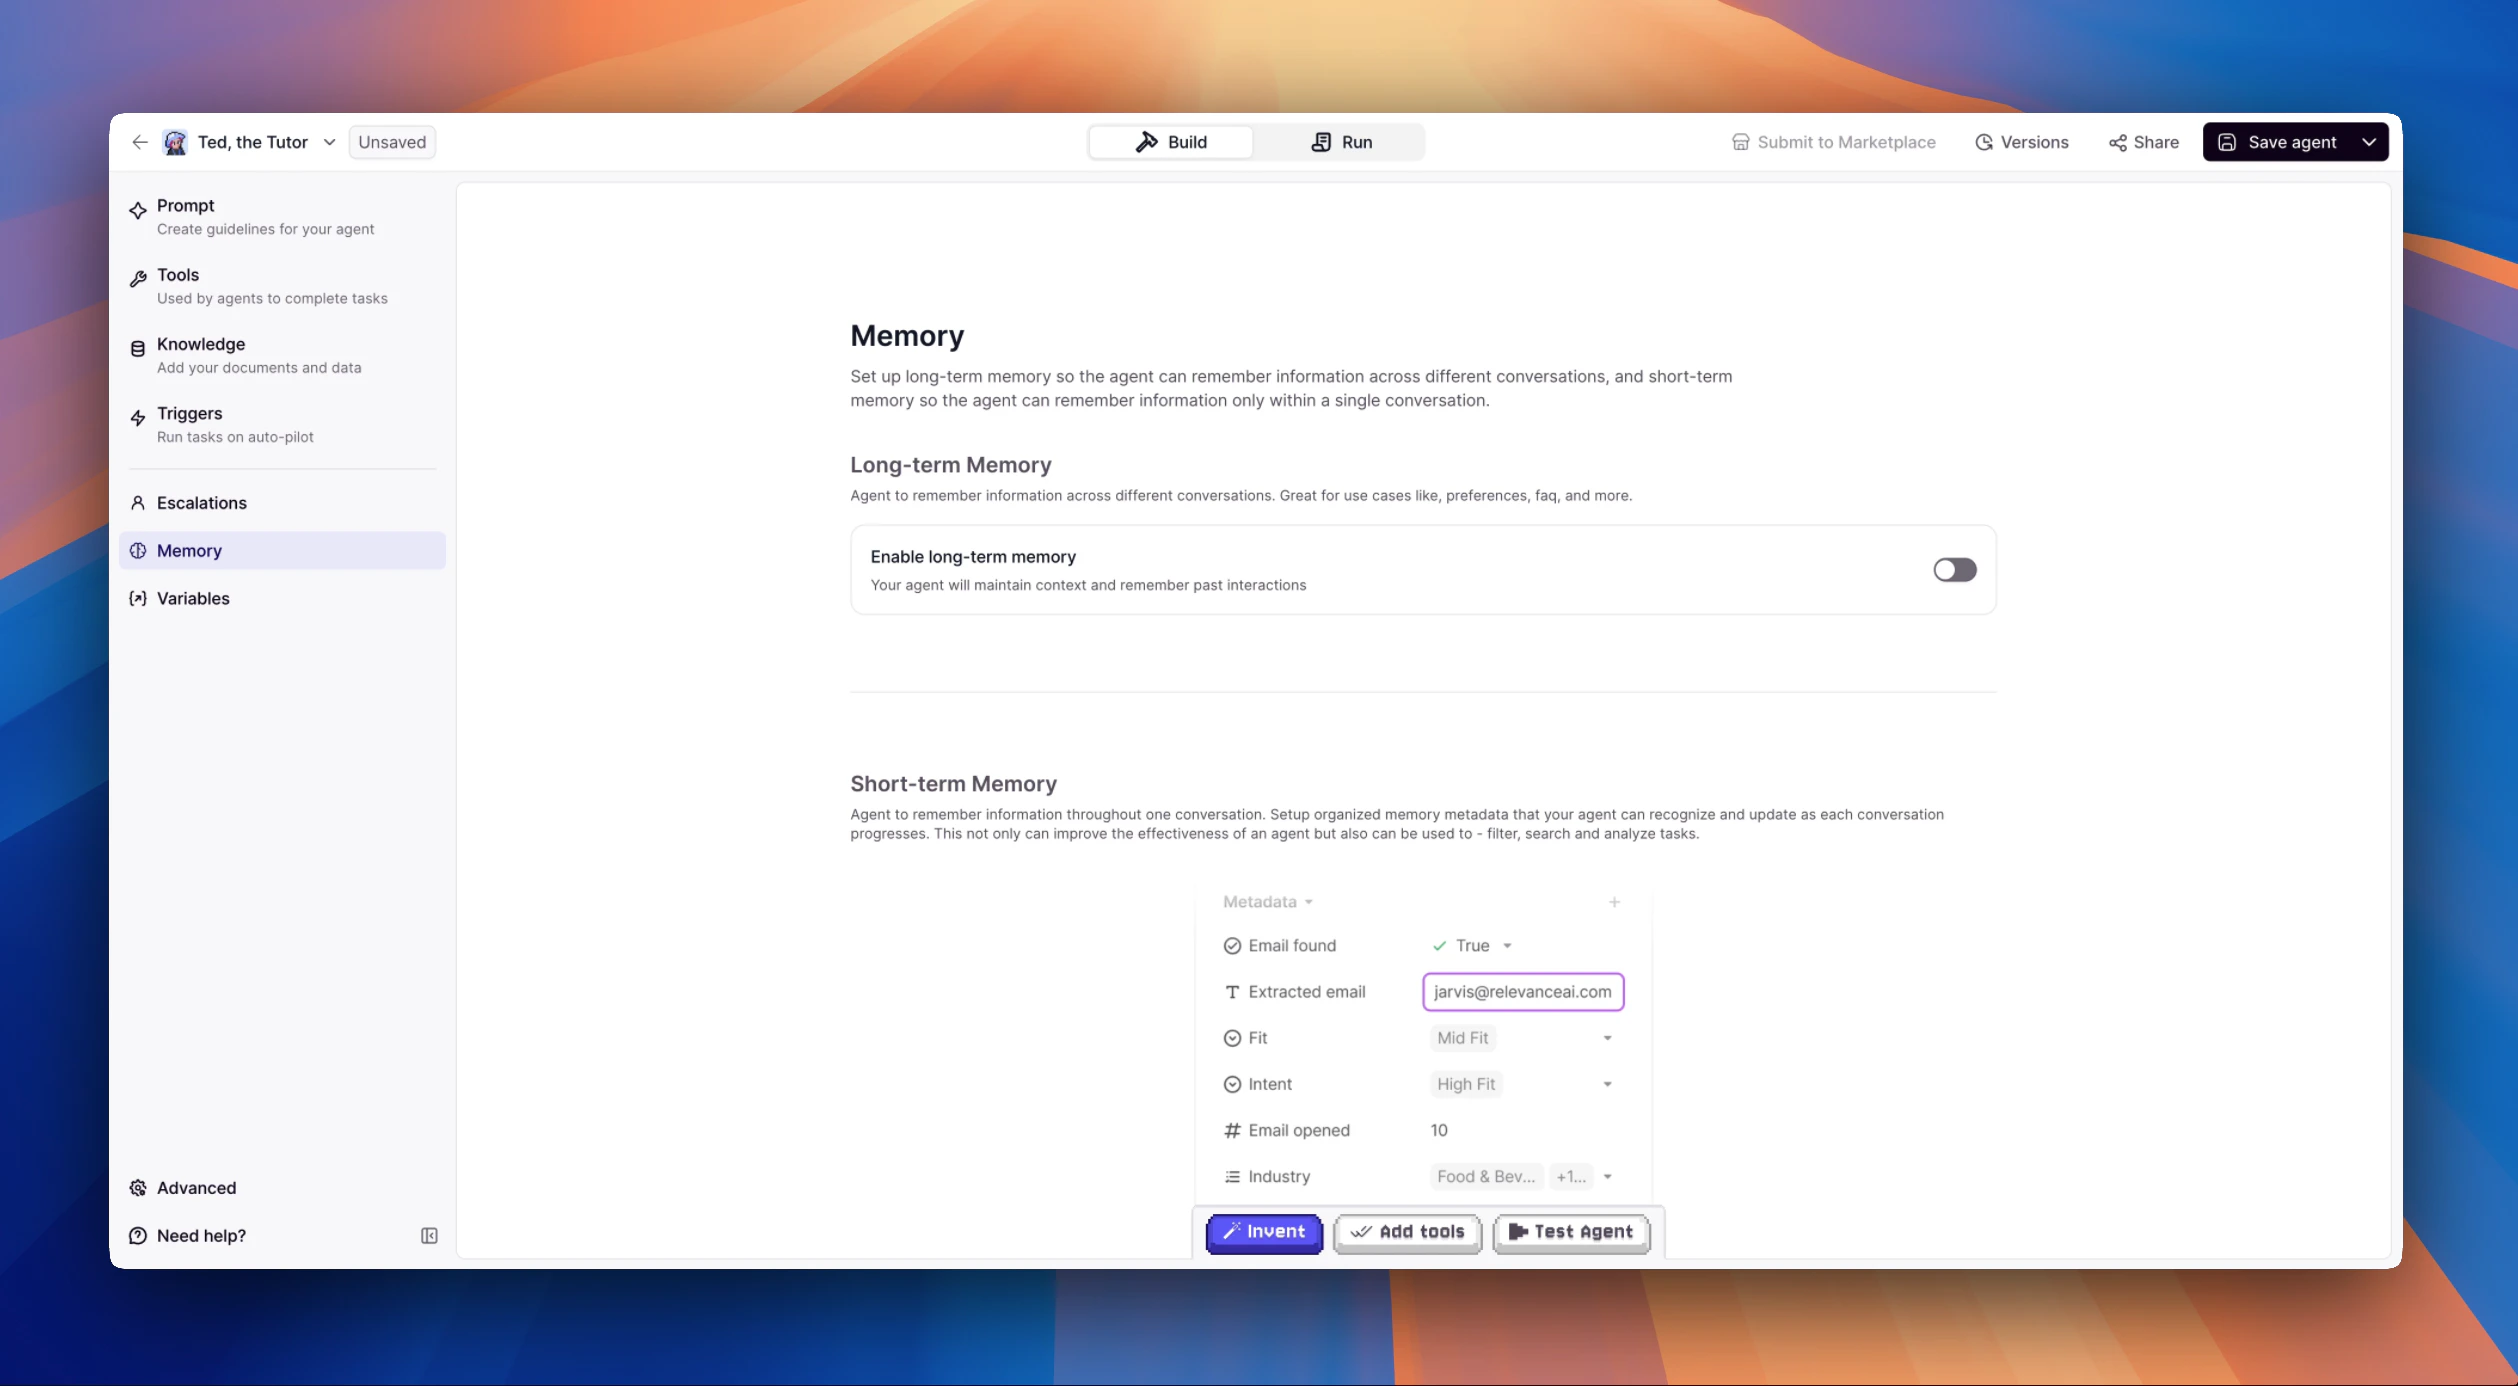Click Need help question icon
Screen dimensions: 2518x1386
pos(138,1236)
